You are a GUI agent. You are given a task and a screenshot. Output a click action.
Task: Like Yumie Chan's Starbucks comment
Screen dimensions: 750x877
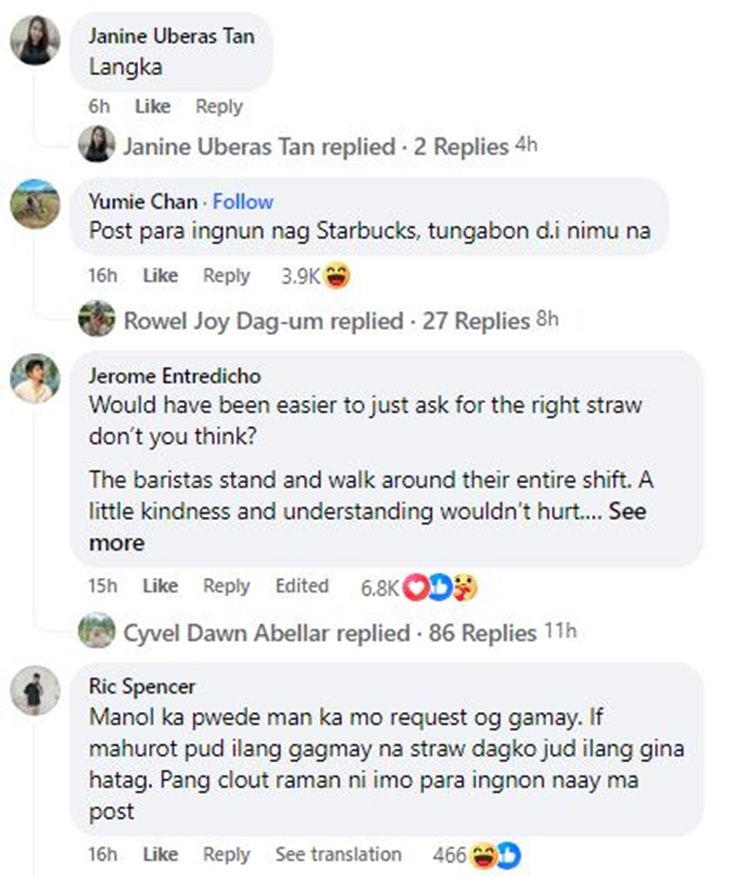pyautogui.click(x=160, y=275)
